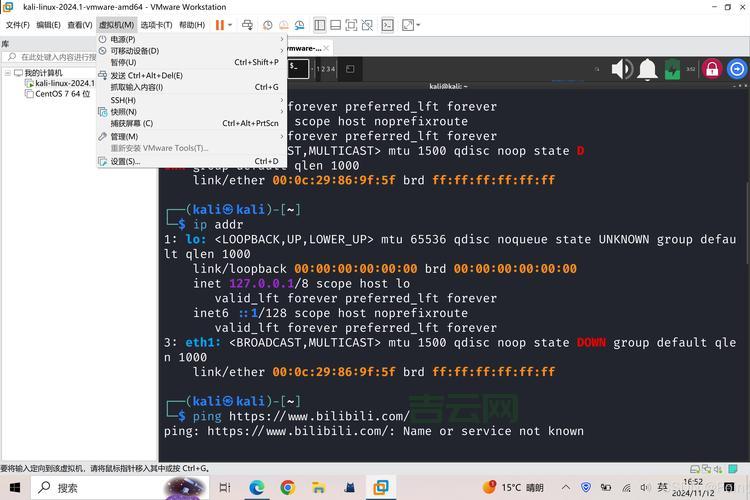Open the 选项卡(T) menu

156,24
